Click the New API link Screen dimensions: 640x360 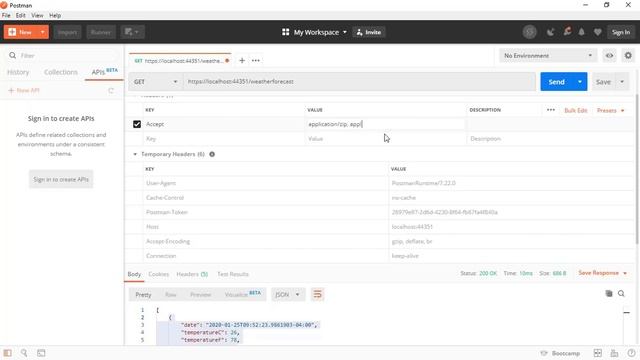point(24,90)
